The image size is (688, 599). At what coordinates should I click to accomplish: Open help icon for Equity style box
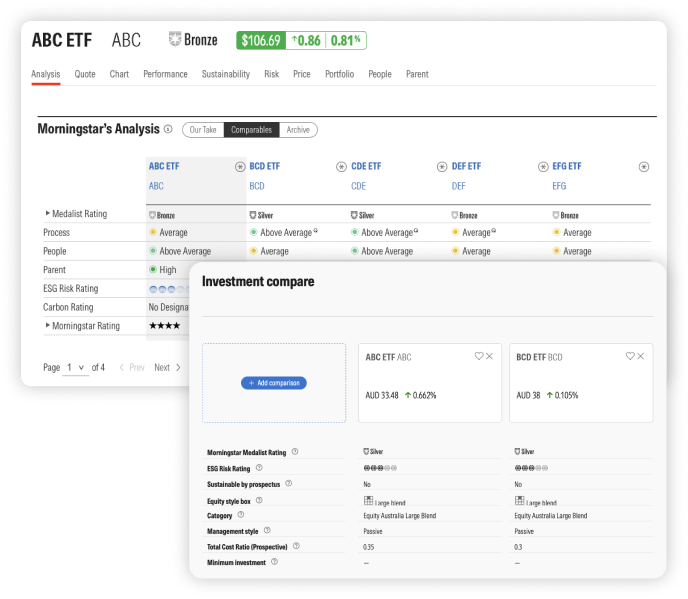[259, 500]
